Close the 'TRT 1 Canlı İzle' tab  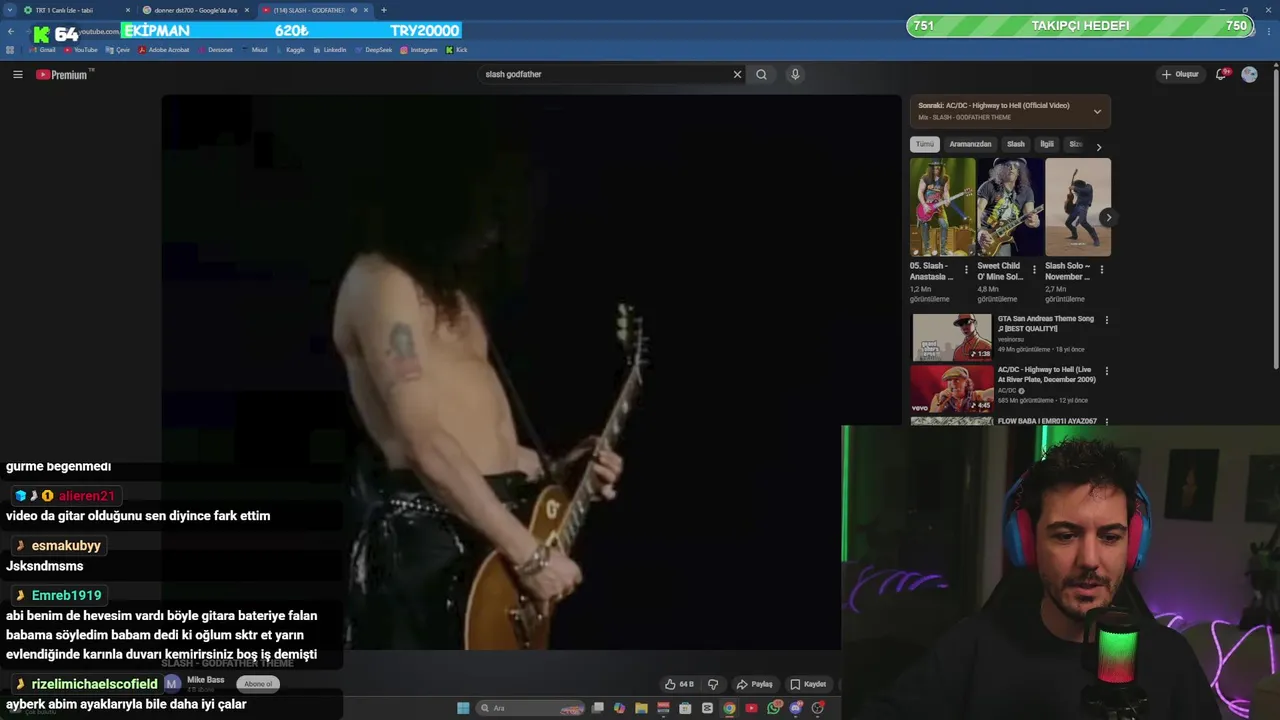click(x=127, y=10)
